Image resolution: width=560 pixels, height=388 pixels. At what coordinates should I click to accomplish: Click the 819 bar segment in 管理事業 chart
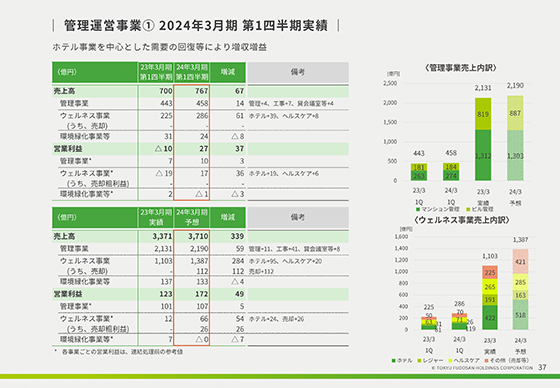pos(483,114)
